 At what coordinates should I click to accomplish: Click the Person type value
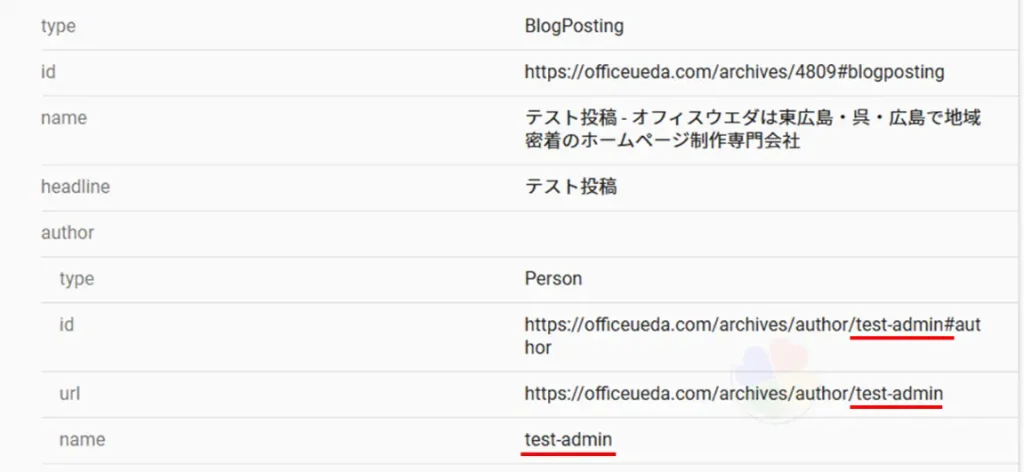pyautogui.click(x=553, y=279)
